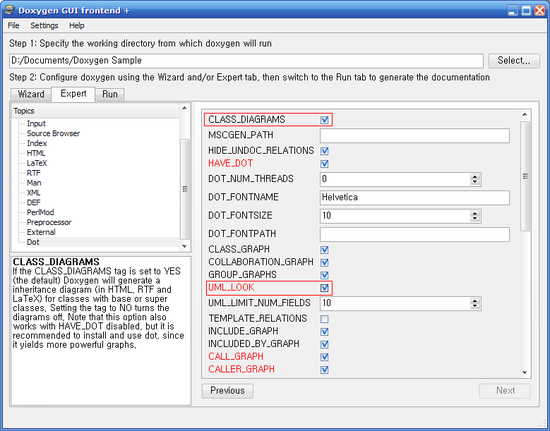Image resolution: width=550 pixels, height=431 pixels.
Task: Select the Source Browser topic
Action: pyautogui.click(x=53, y=133)
